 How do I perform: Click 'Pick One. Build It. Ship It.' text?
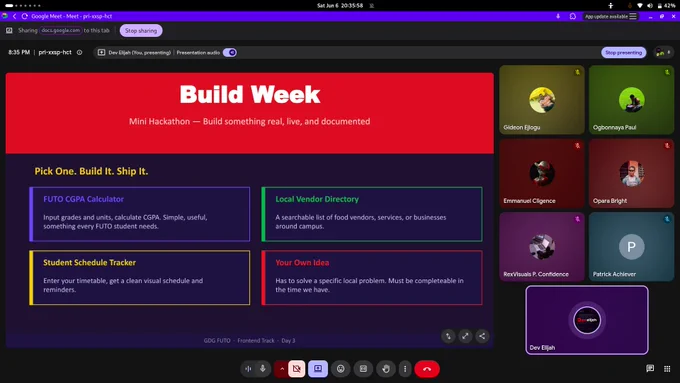tap(91, 171)
